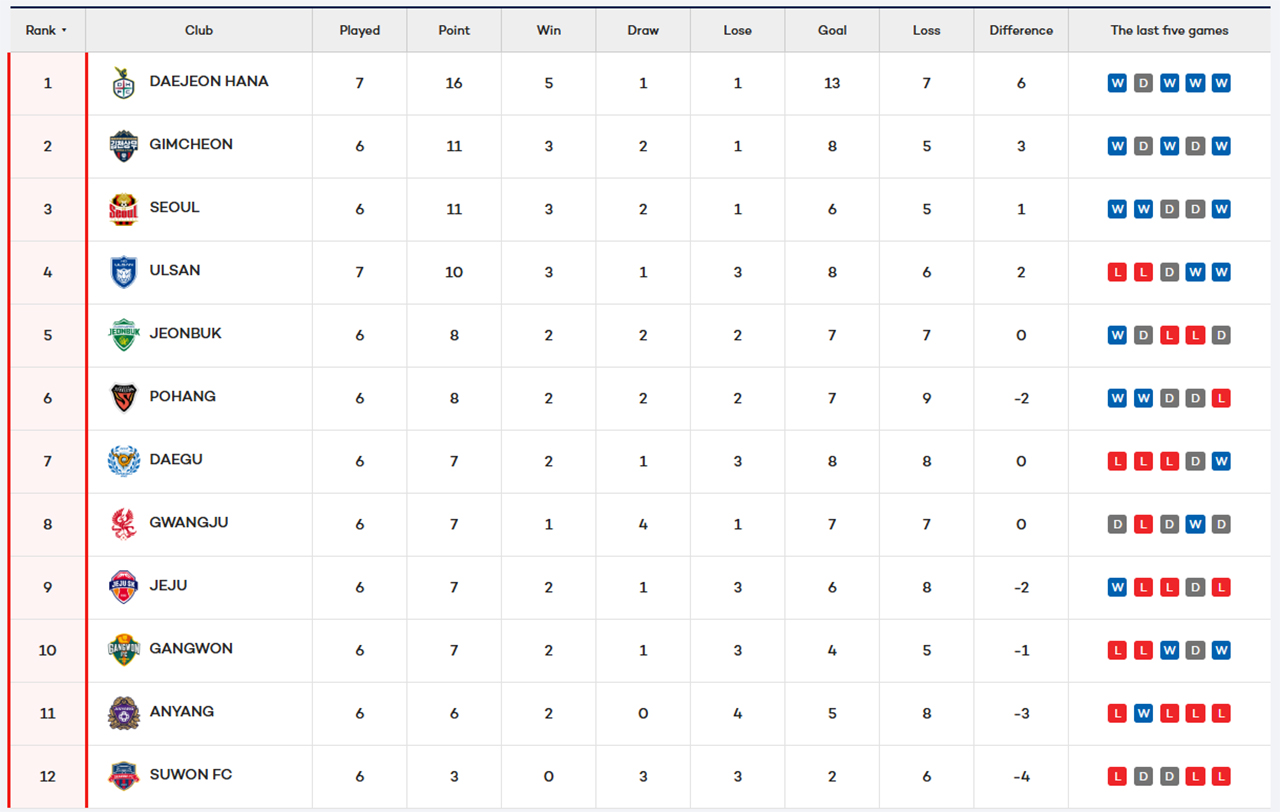Click the Ulsan club emblem
Screen dimensions: 1280x812
pos(123,272)
